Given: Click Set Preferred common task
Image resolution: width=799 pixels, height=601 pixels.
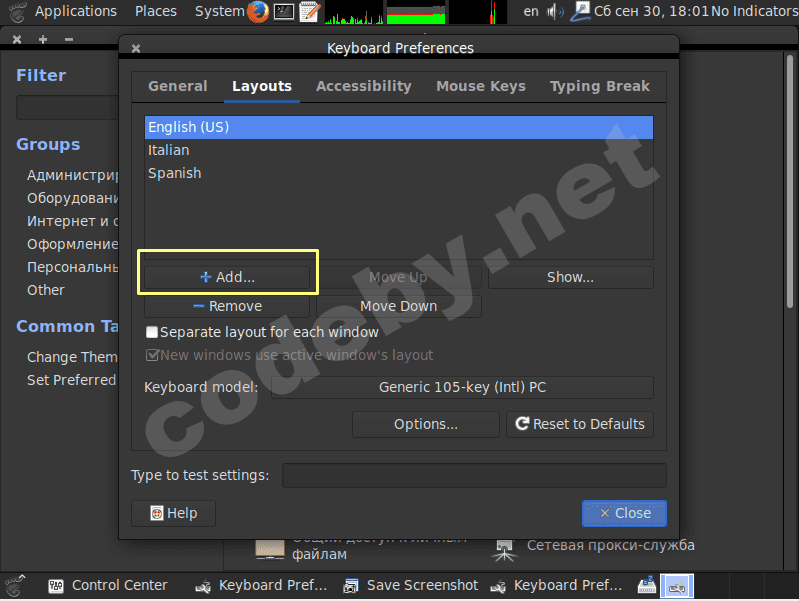Looking at the screenshot, I should tap(72, 380).
